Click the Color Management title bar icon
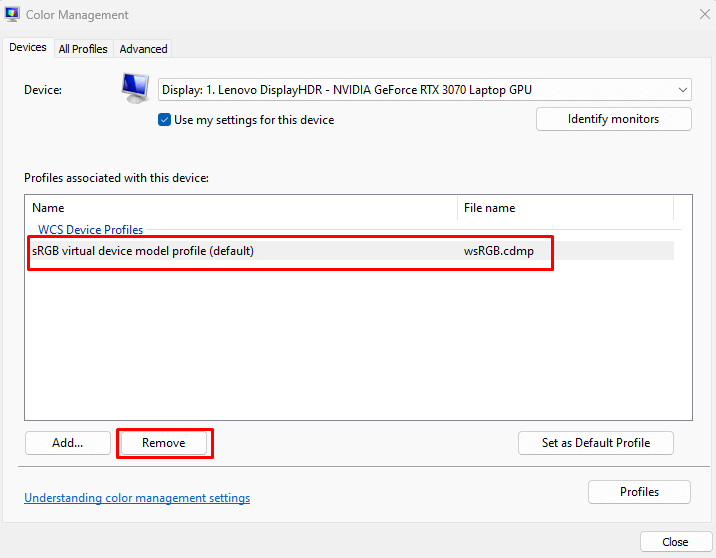The width and height of the screenshot is (716, 558). tap(13, 15)
